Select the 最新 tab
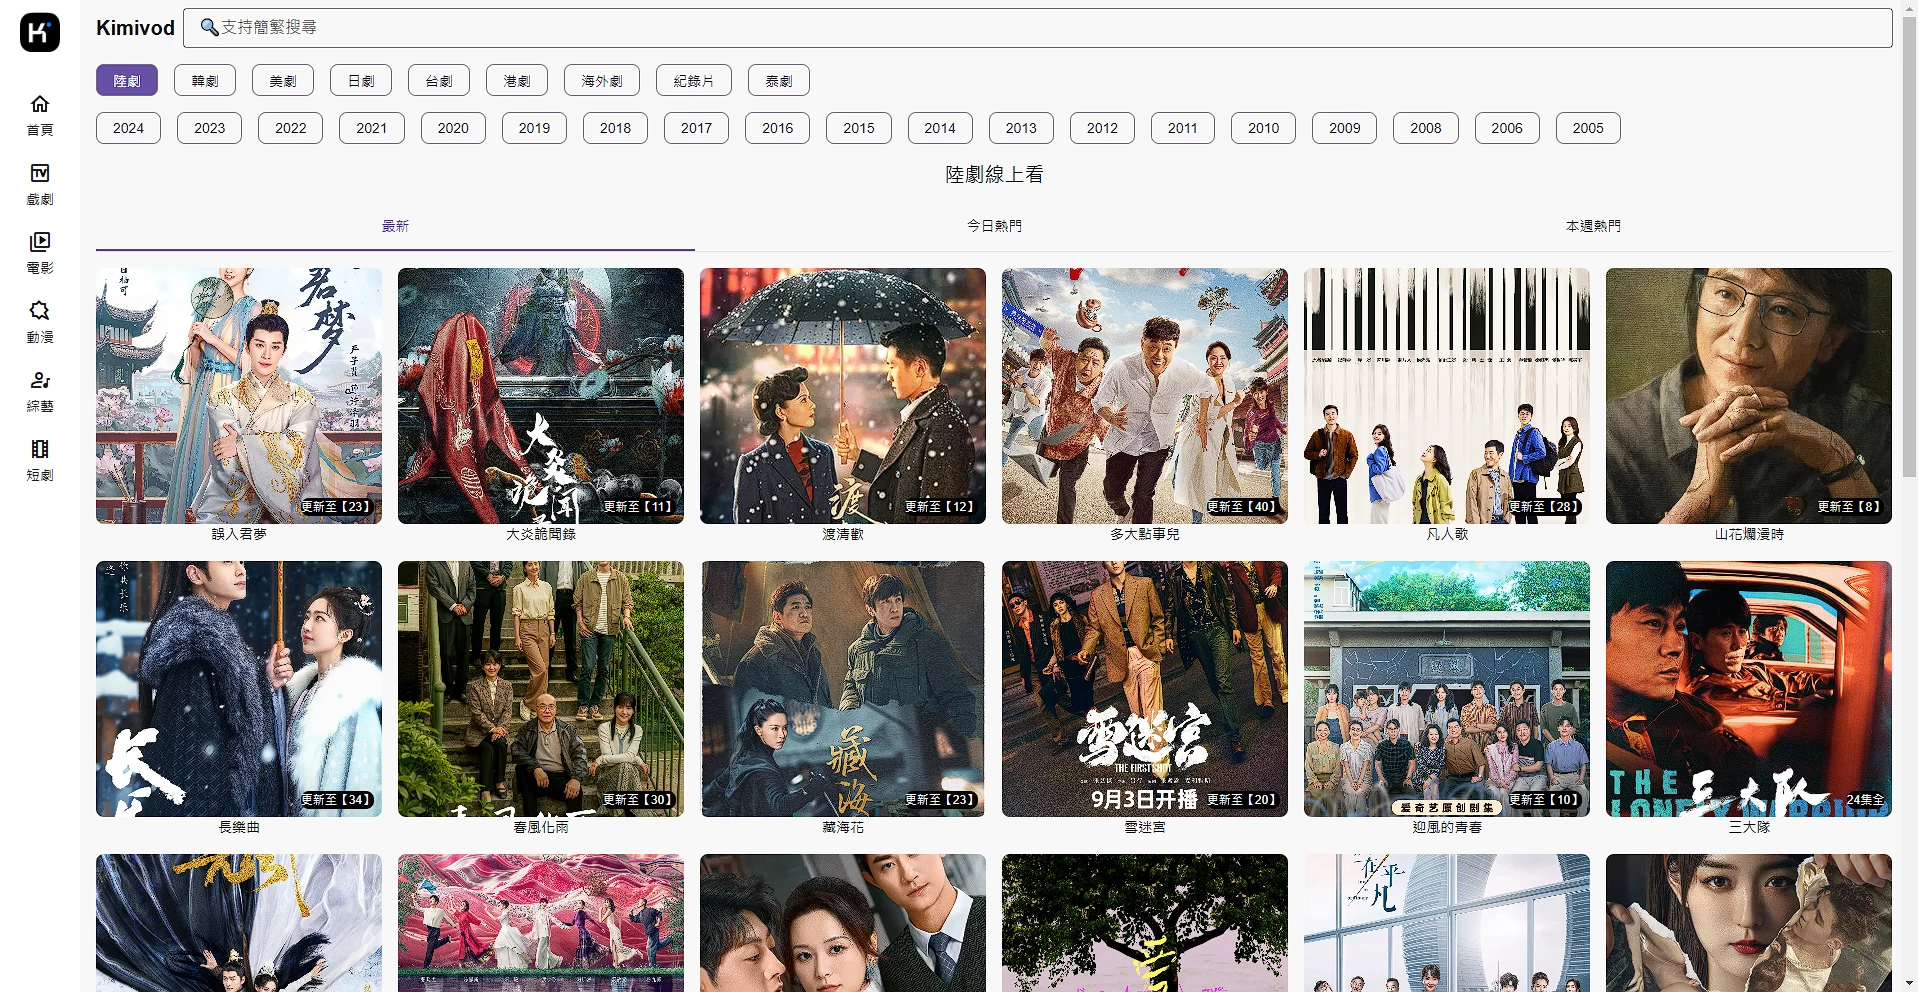Viewport: 1918px width, 992px height. coord(395,226)
